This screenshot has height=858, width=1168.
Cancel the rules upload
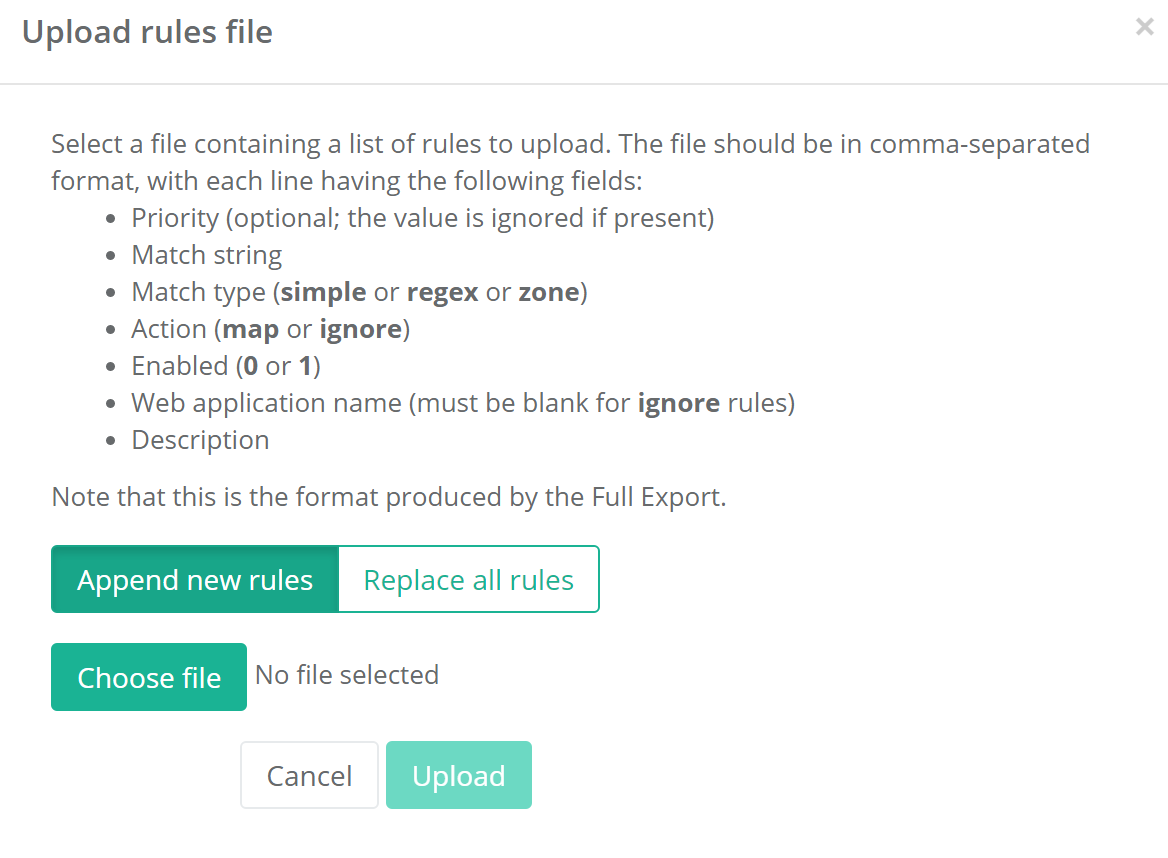309,775
